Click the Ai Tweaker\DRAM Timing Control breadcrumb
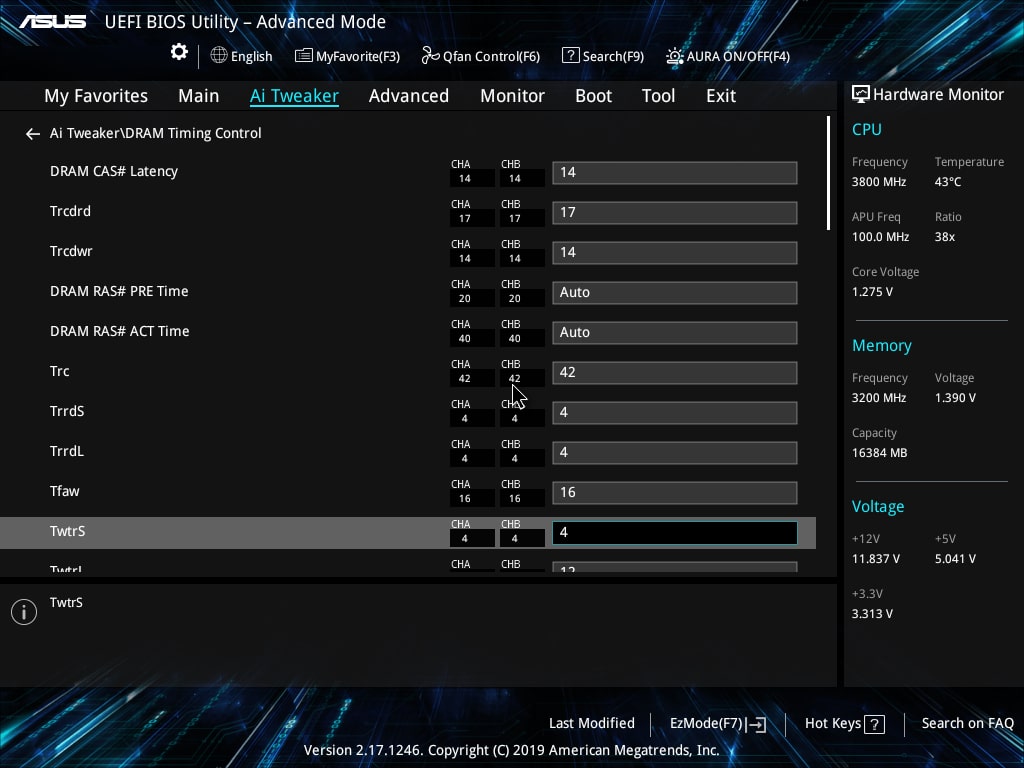The image size is (1024, 768). pyautogui.click(x=155, y=133)
